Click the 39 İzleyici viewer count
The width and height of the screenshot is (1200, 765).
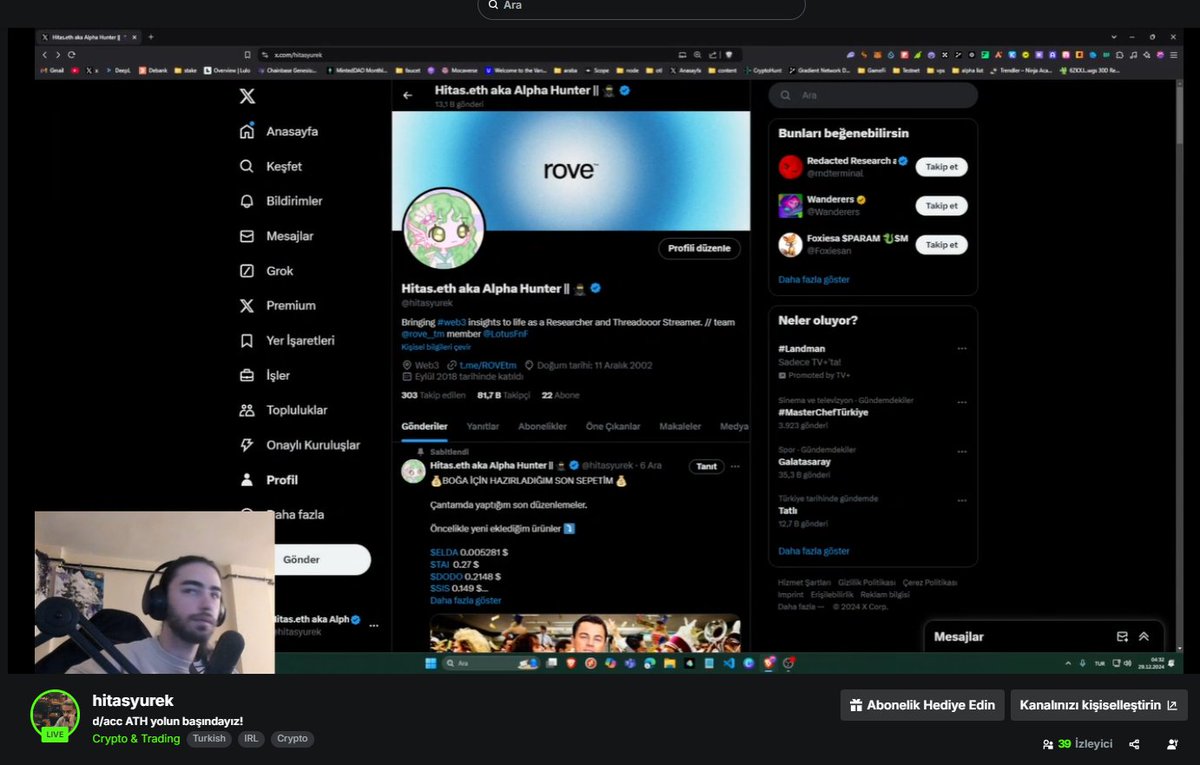tap(1077, 744)
